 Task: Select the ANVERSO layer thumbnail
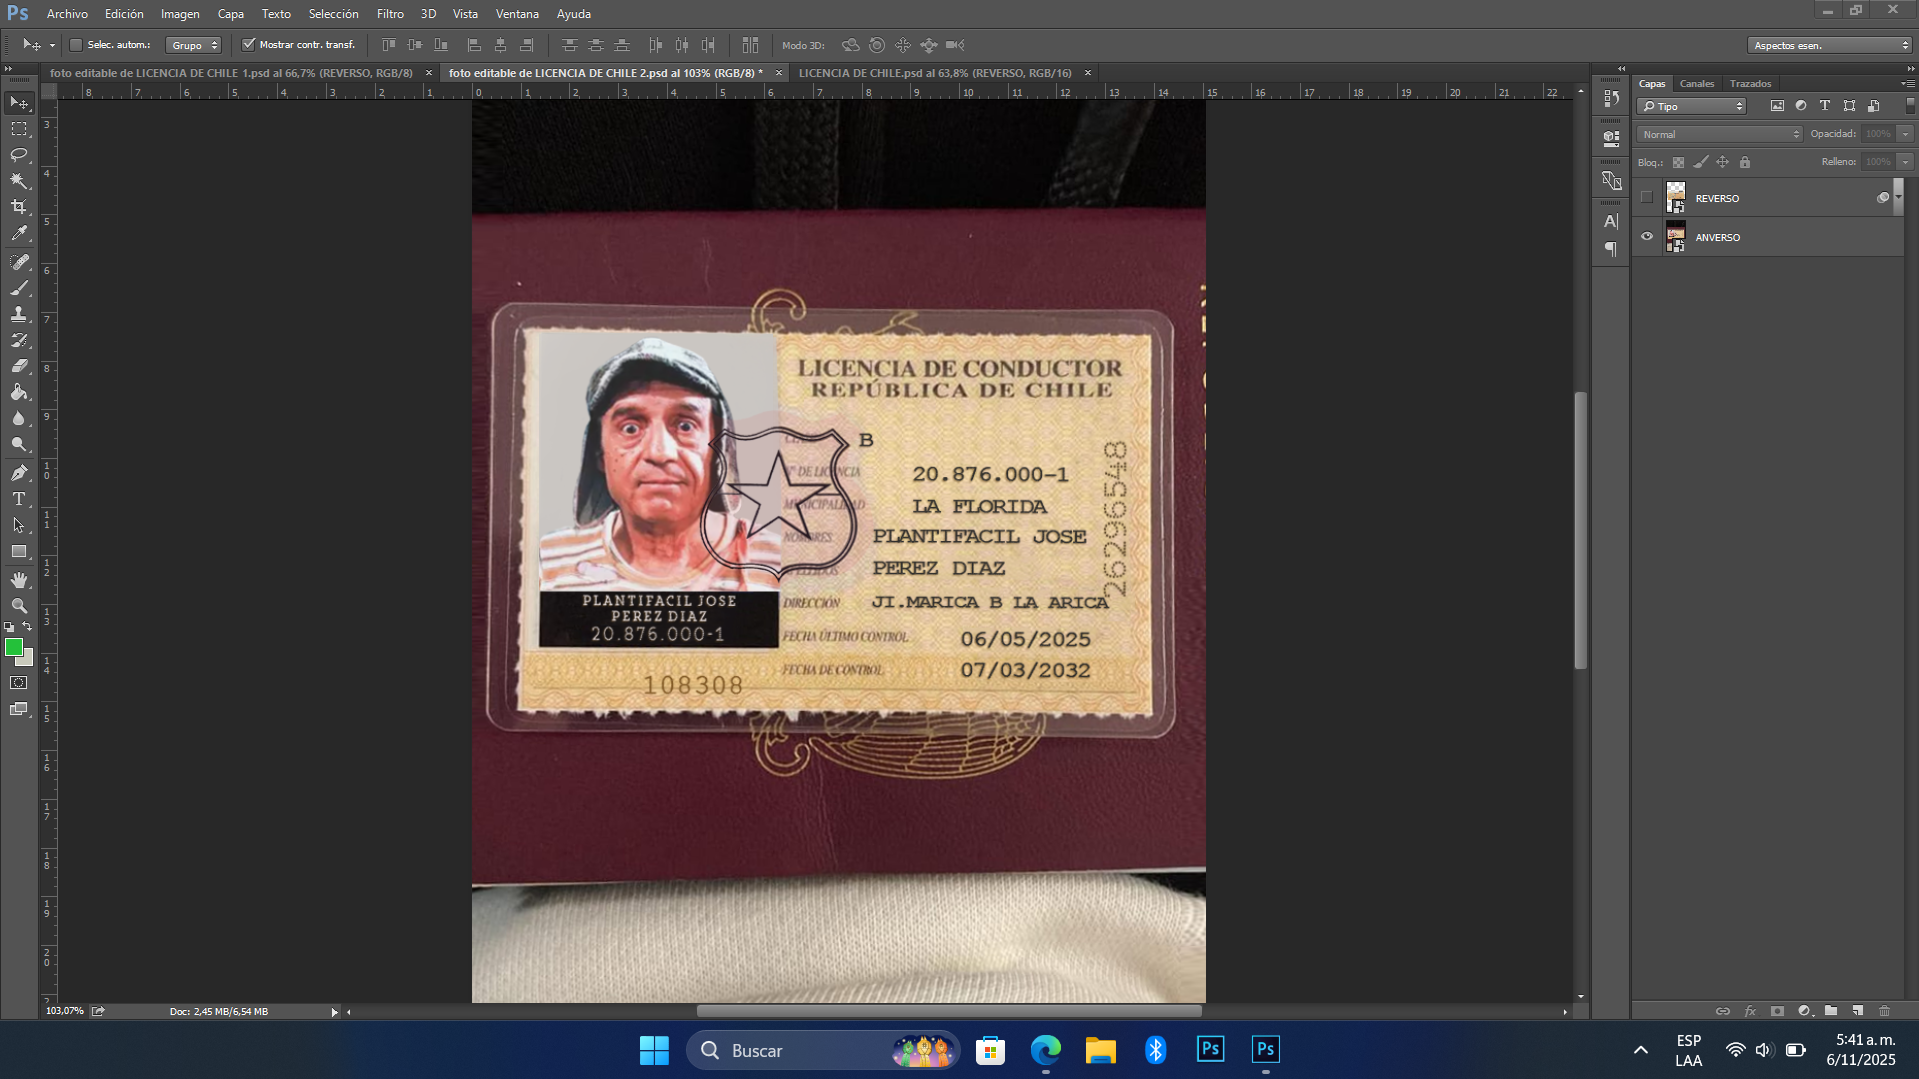pos(1676,236)
